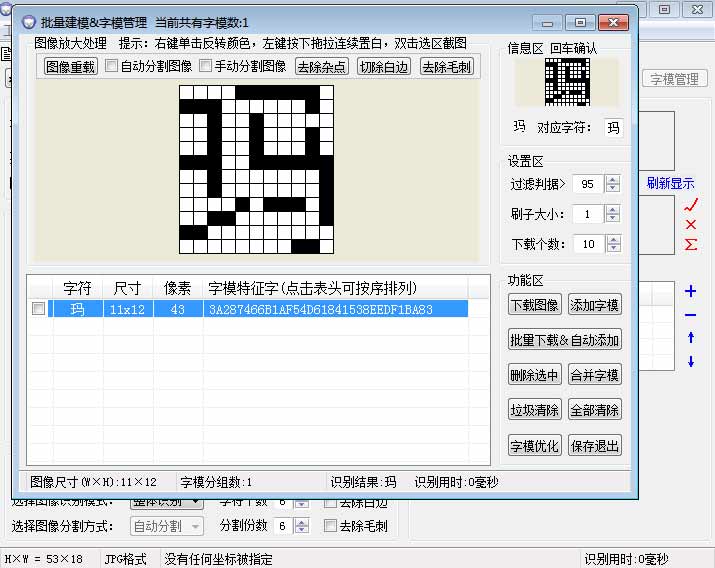This screenshot has height=568, width=715.
Task: Toggle the 去除毛刺 checkbox in the background window
Action: (x=330, y=526)
